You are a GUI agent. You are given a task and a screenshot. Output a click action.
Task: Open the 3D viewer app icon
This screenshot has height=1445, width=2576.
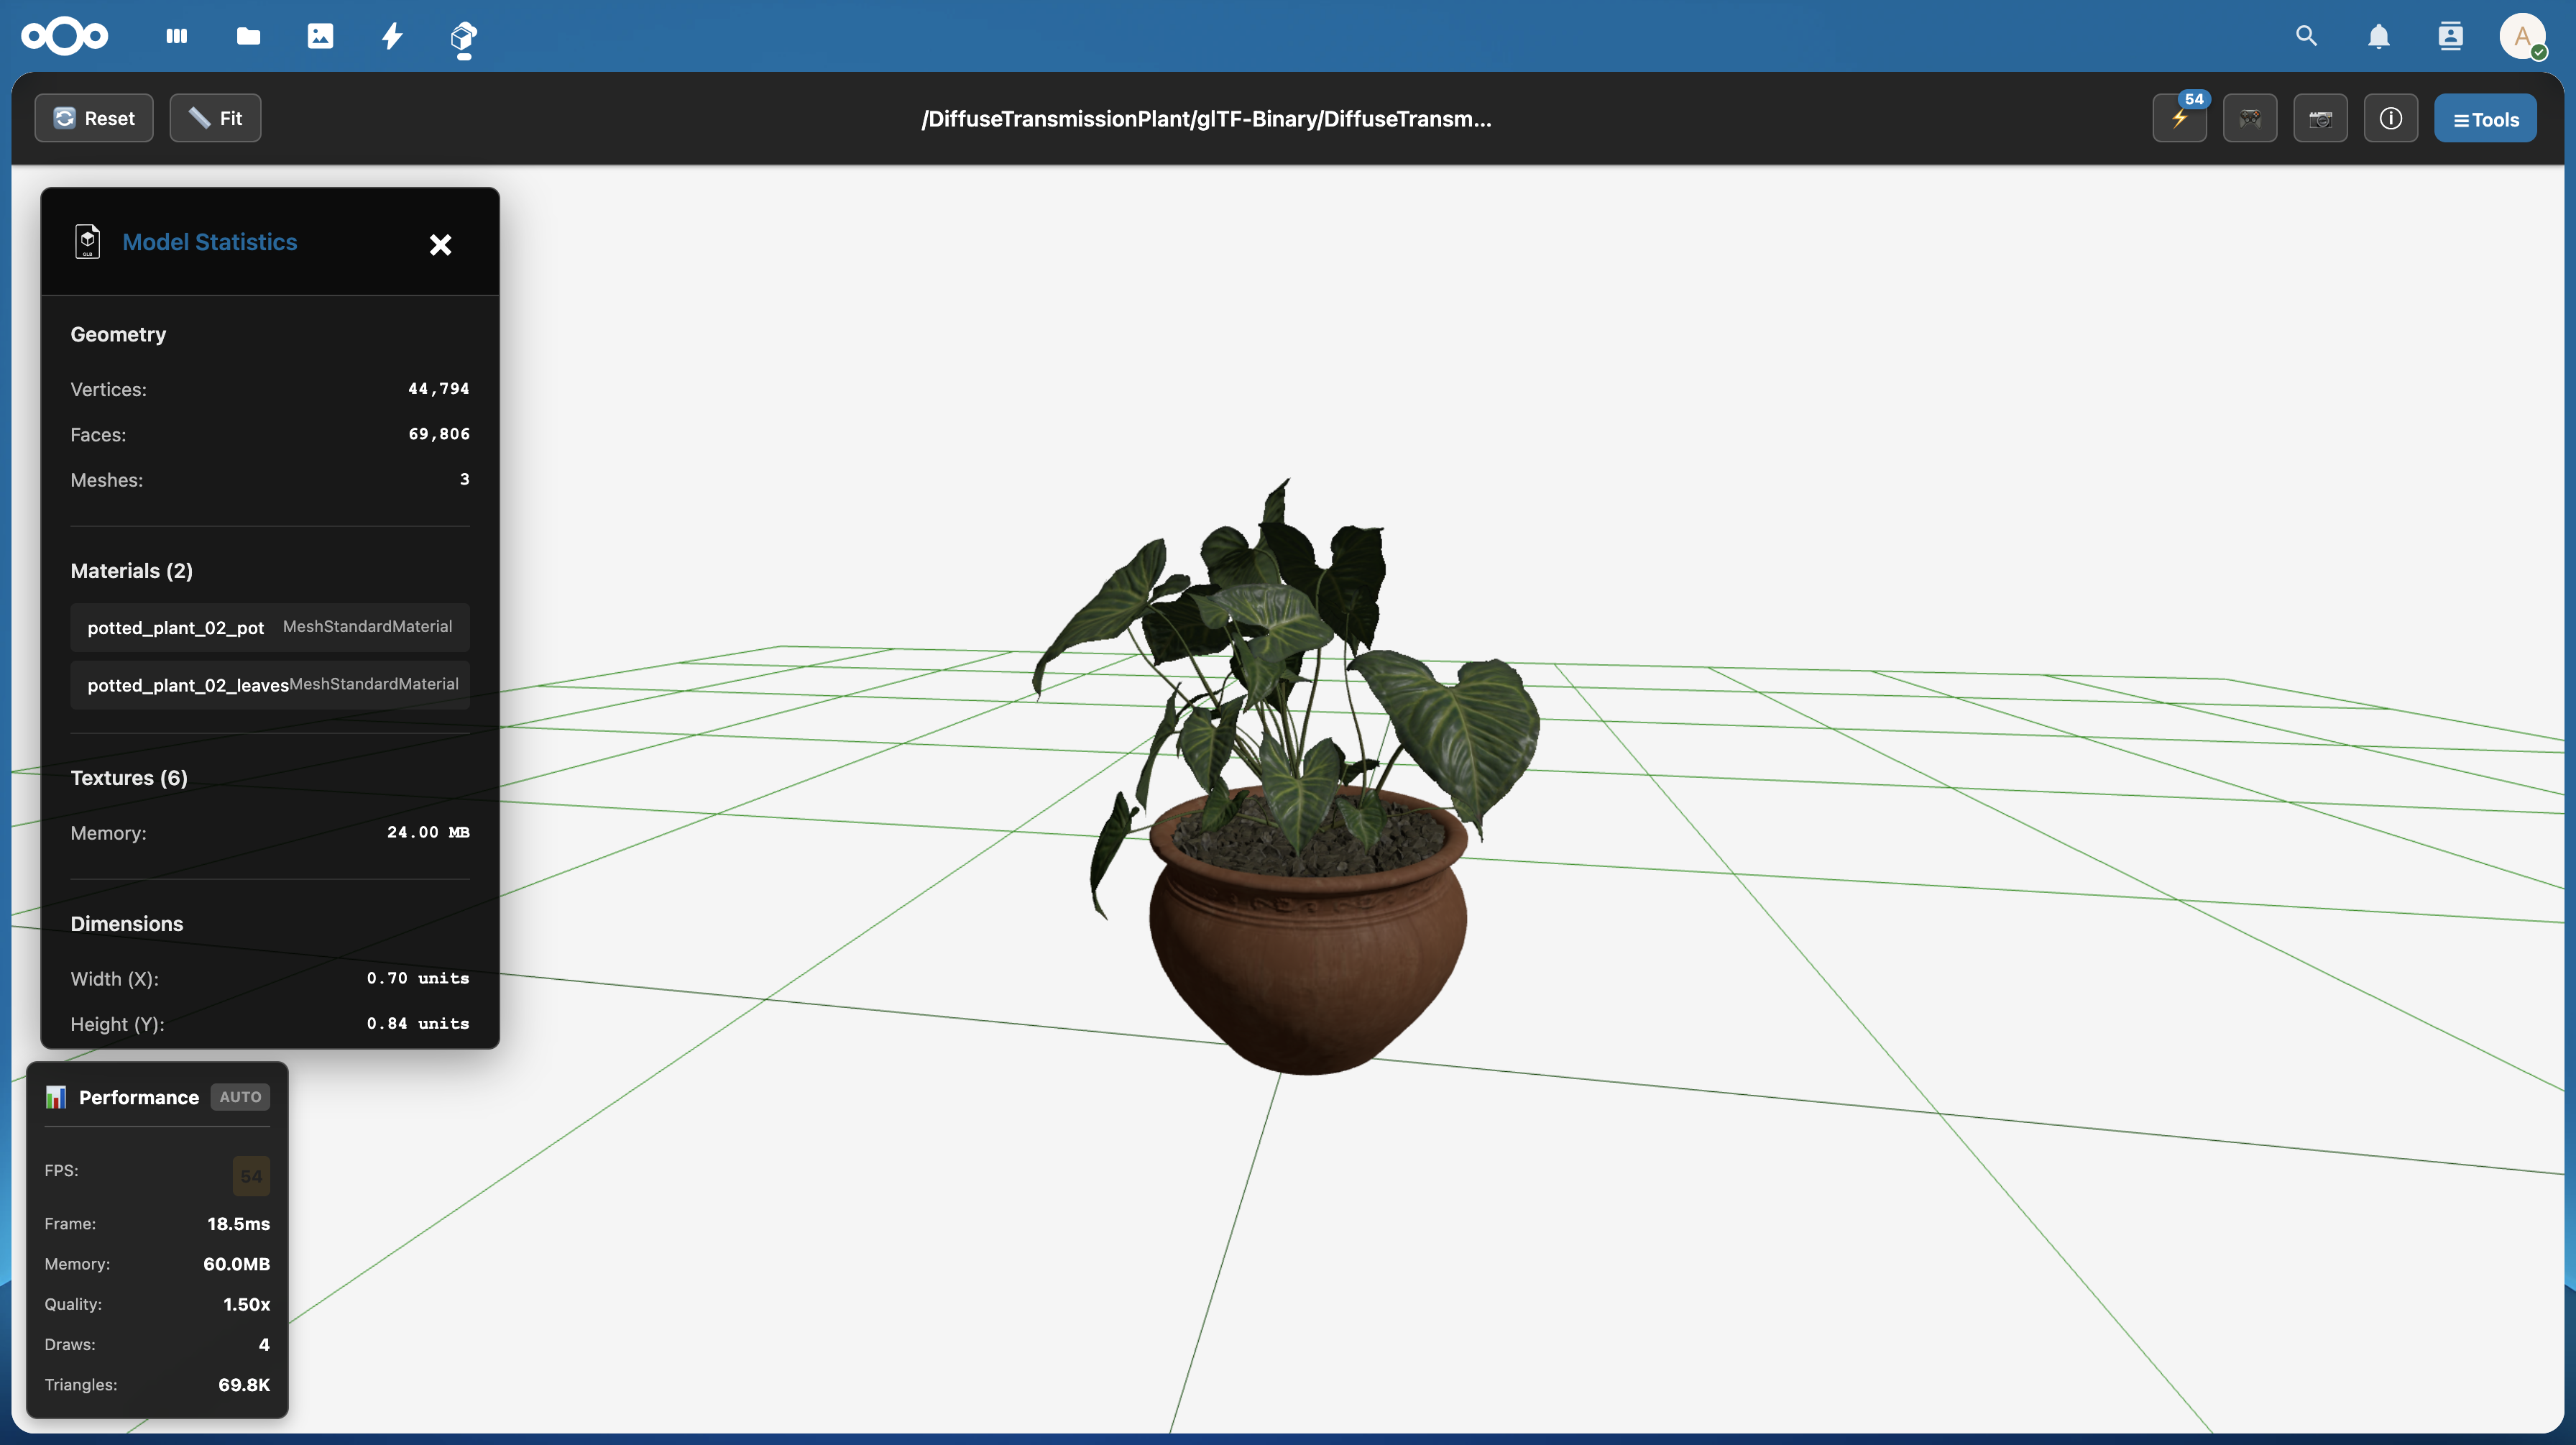tap(463, 36)
